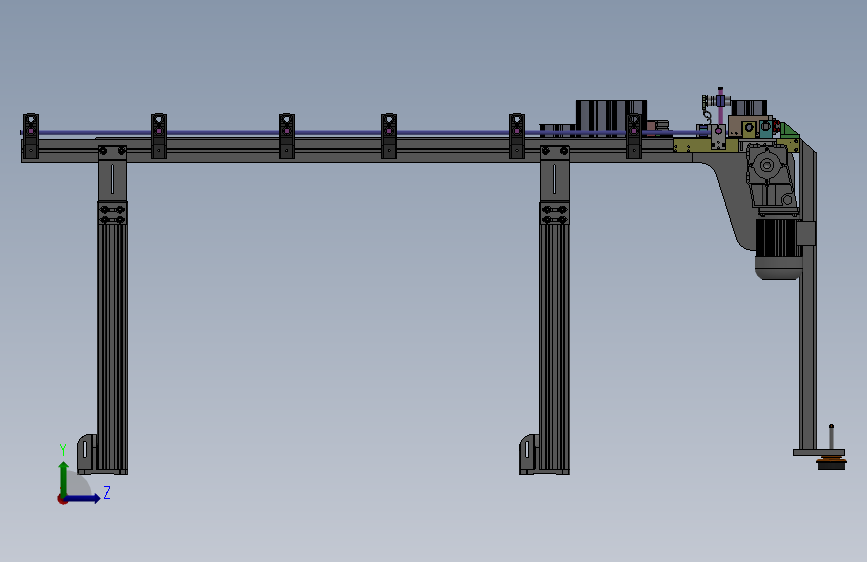Select the large black ribbed block on the beam

pyautogui.click(x=611, y=117)
